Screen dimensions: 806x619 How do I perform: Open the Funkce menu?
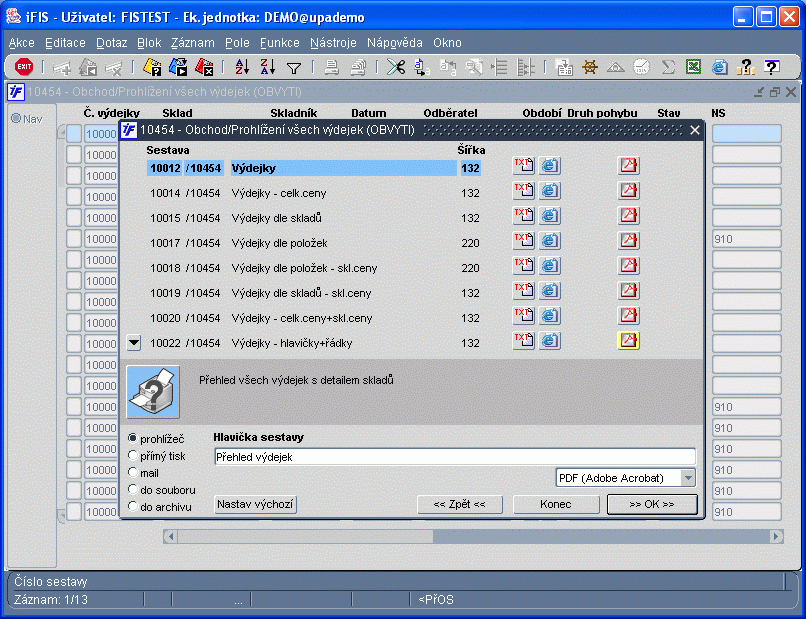click(x=280, y=43)
